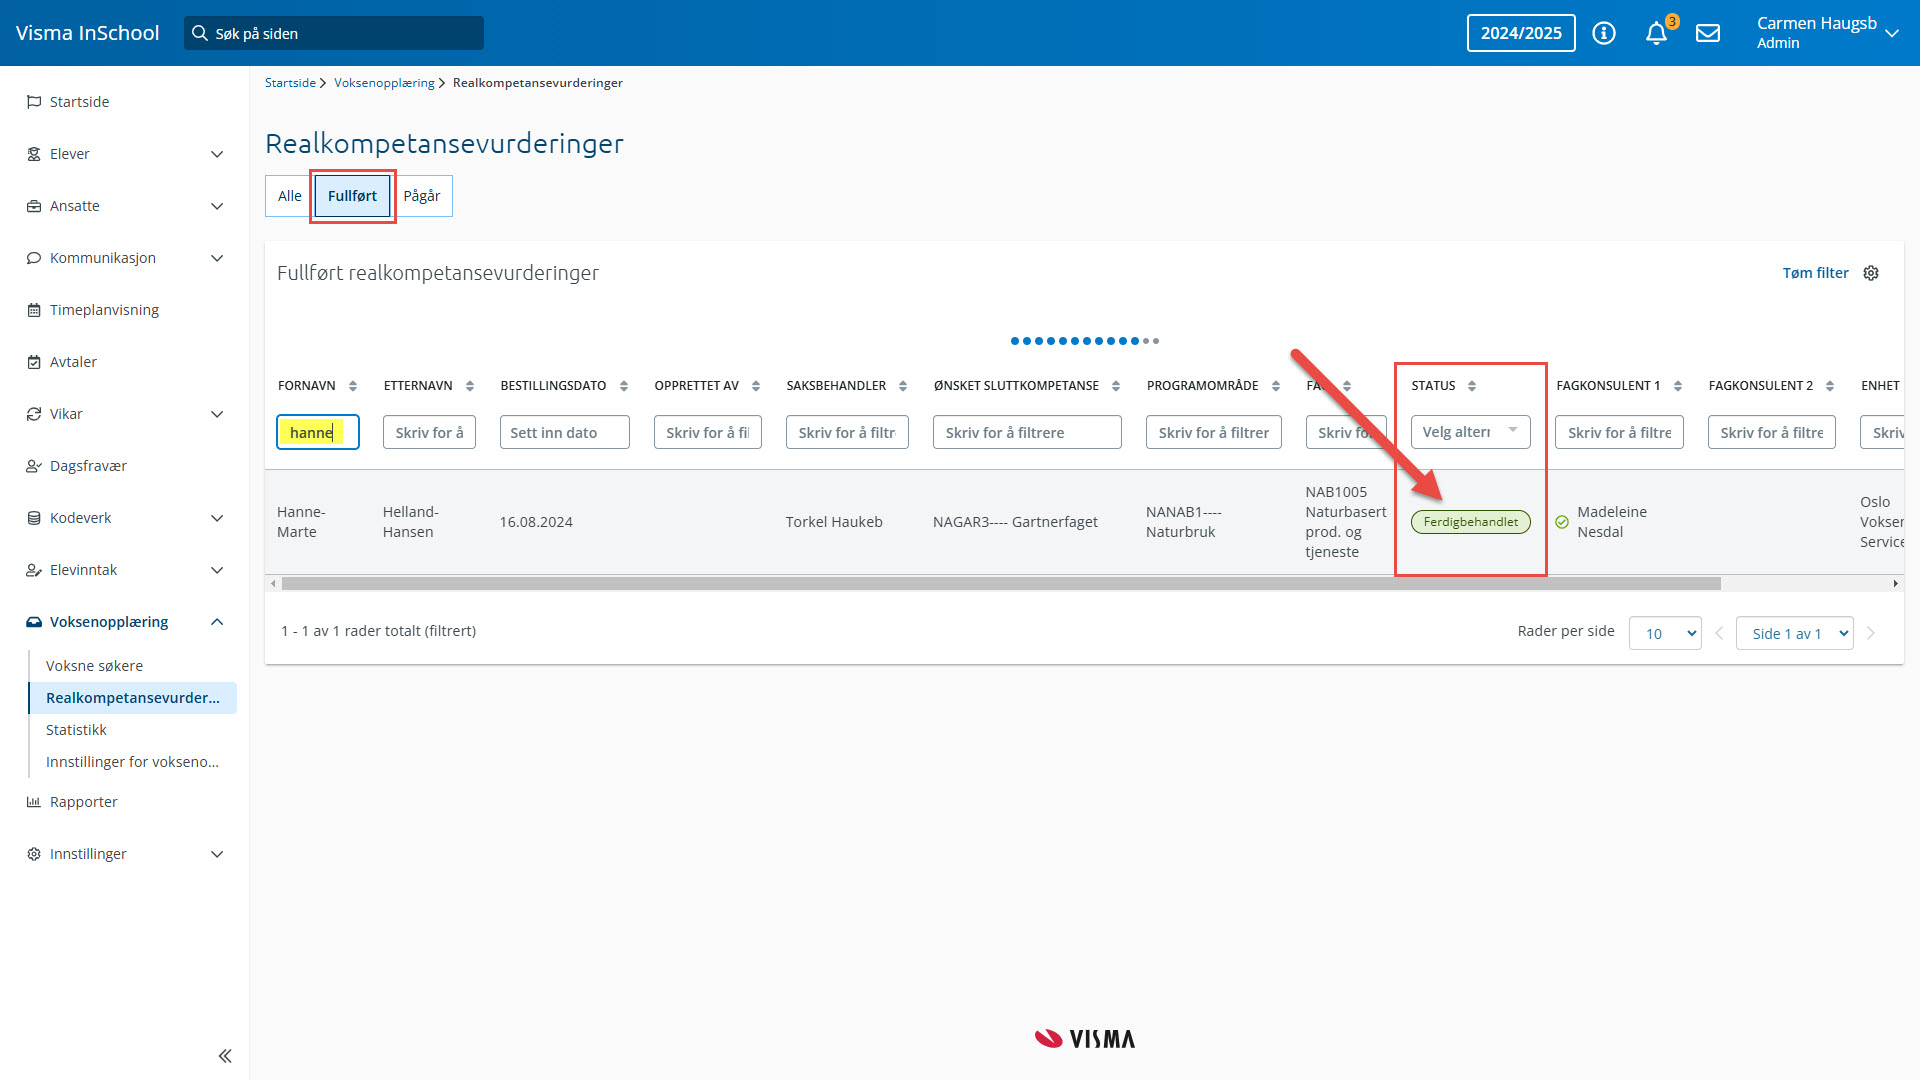
Task: Click Torkel Haukeb table cell
Action: tap(834, 522)
